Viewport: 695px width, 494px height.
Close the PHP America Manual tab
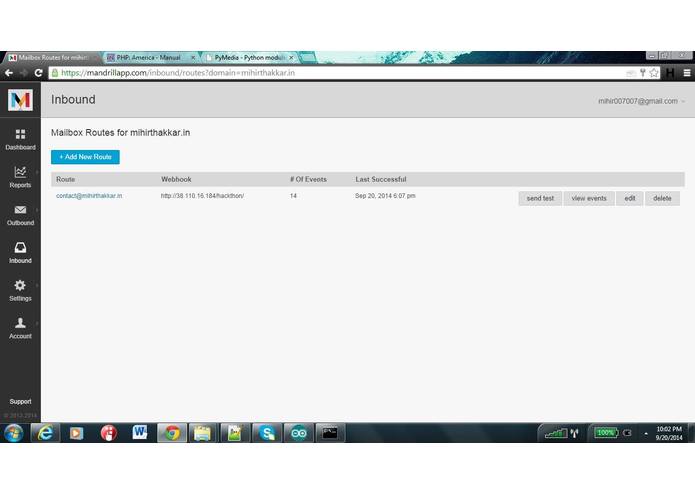tap(193, 58)
